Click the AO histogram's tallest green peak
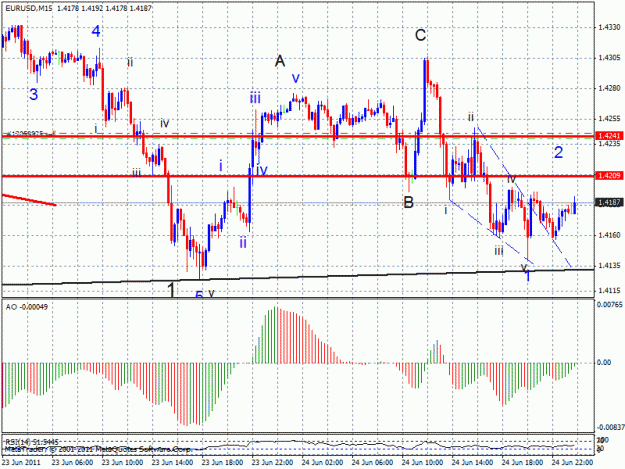The image size is (625, 469). tap(275, 335)
